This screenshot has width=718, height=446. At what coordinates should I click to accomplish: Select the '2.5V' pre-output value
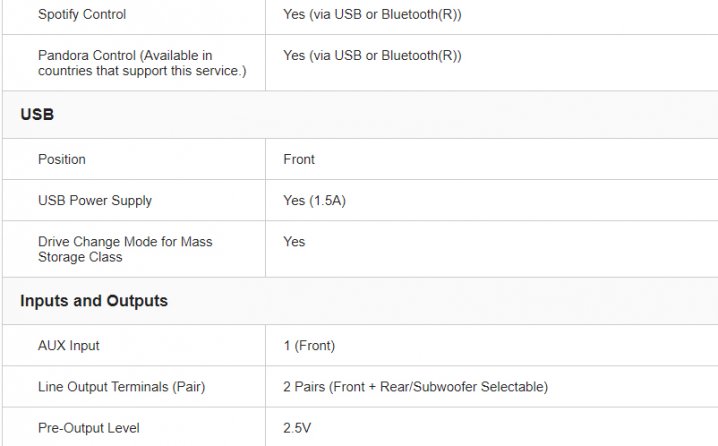coord(297,428)
